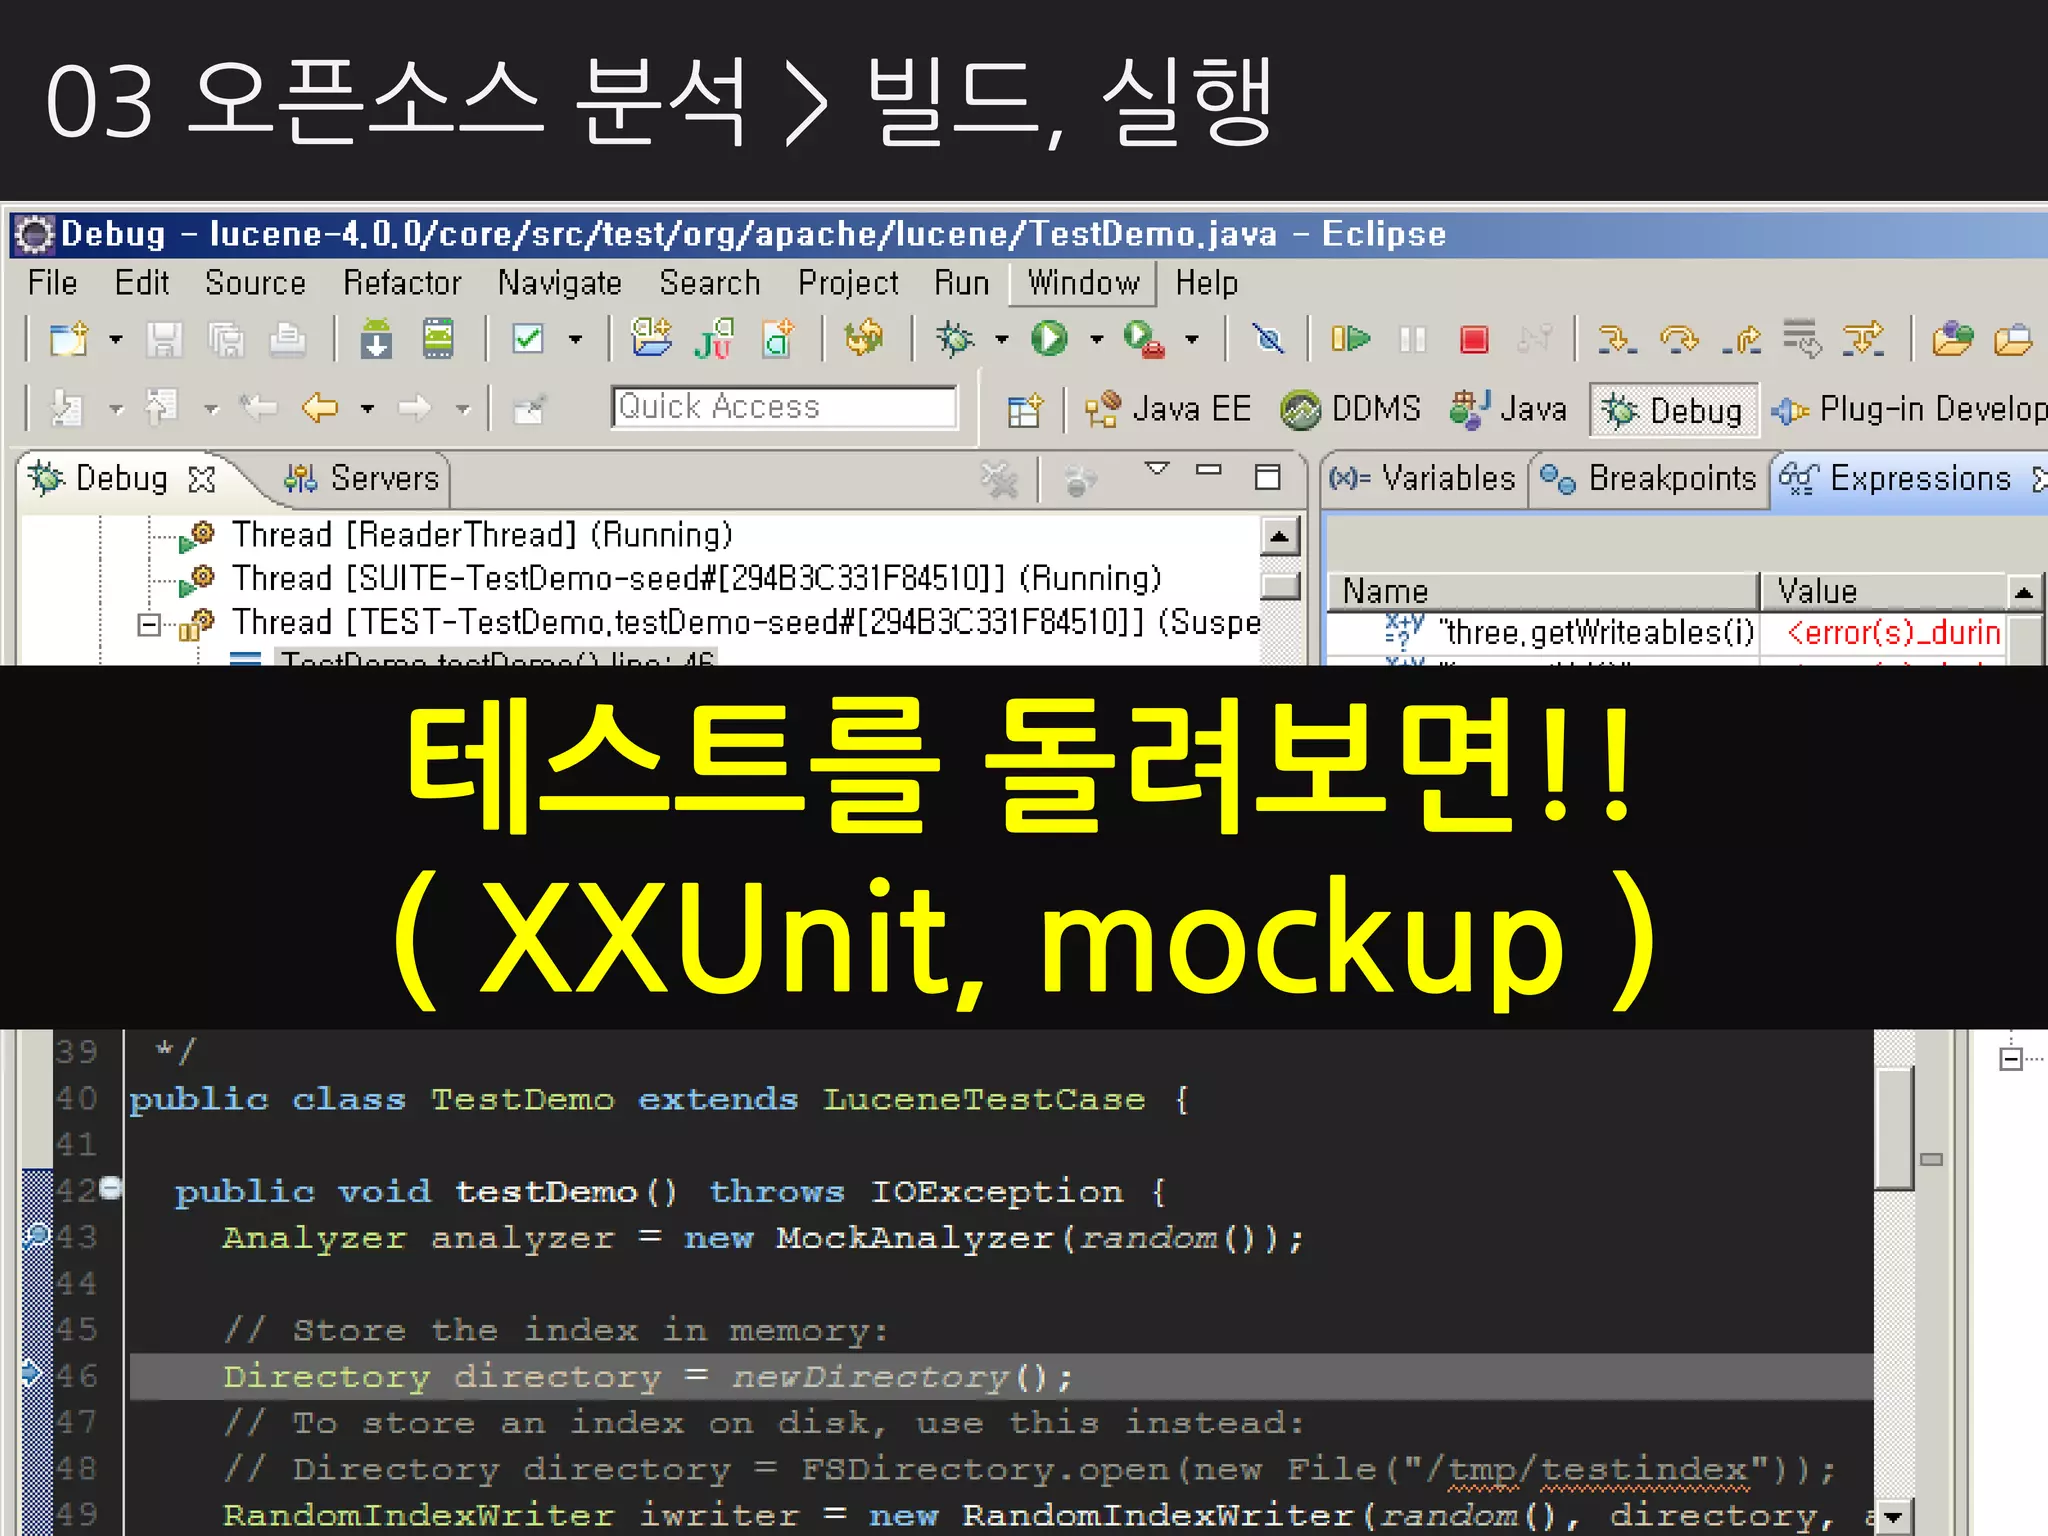Click the editor vertical scrollbar thumb

1893,1128
